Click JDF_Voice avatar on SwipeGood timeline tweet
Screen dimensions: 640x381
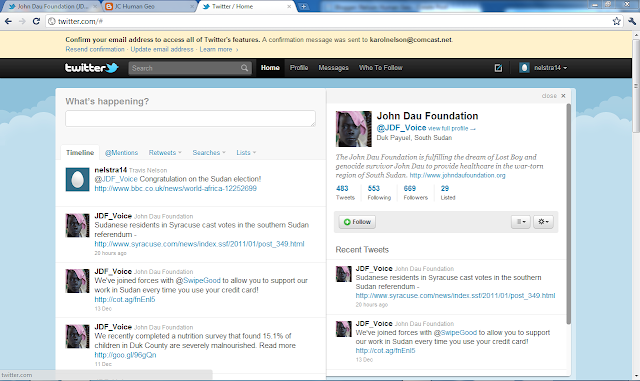(78, 281)
